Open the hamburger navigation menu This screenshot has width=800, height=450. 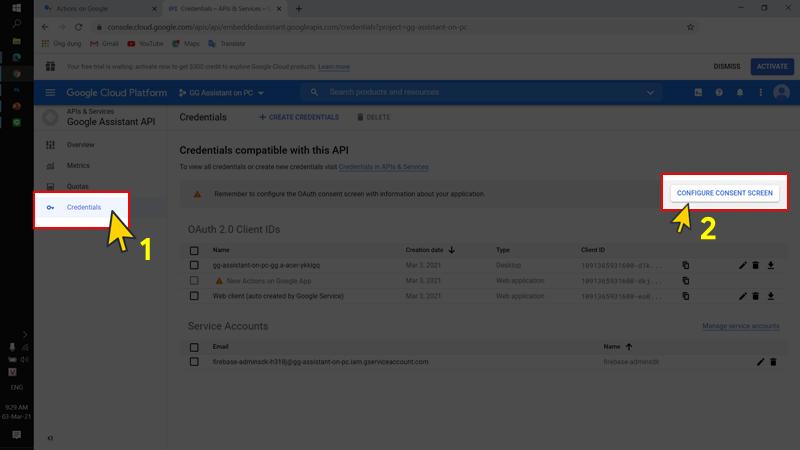(x=50, y=92)
